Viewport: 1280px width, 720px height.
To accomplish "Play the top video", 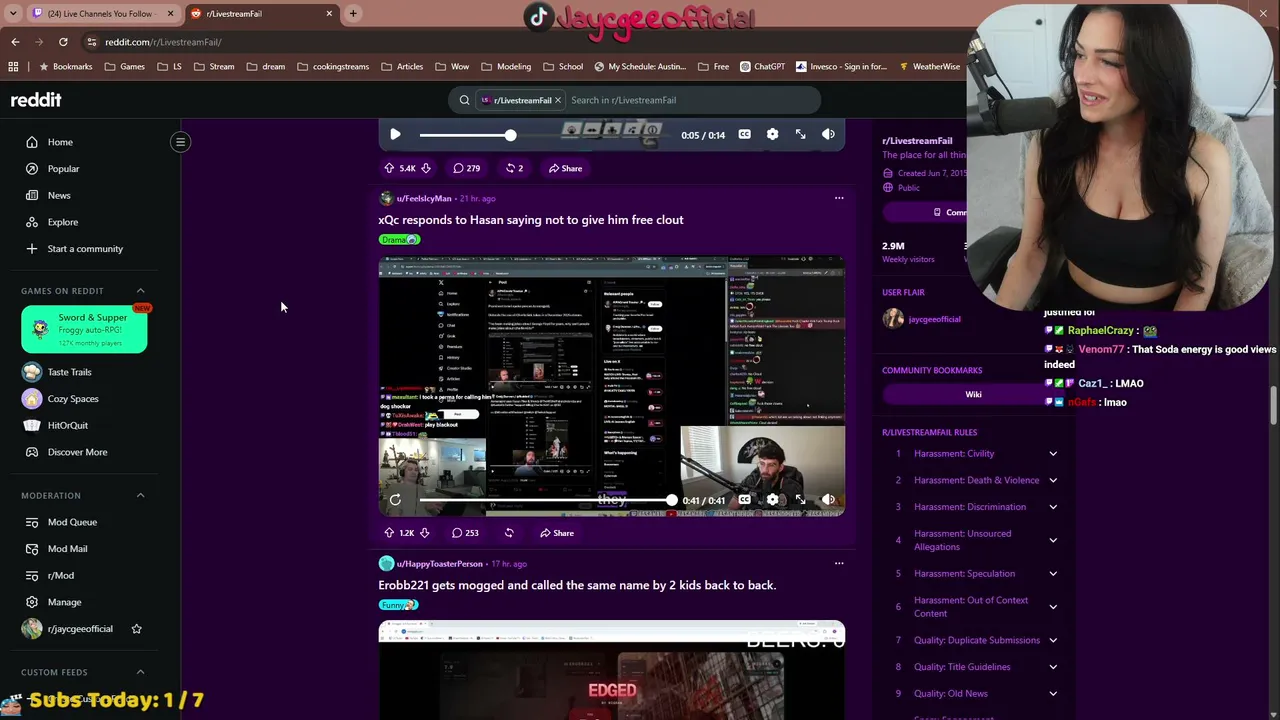I will [395, 134].
